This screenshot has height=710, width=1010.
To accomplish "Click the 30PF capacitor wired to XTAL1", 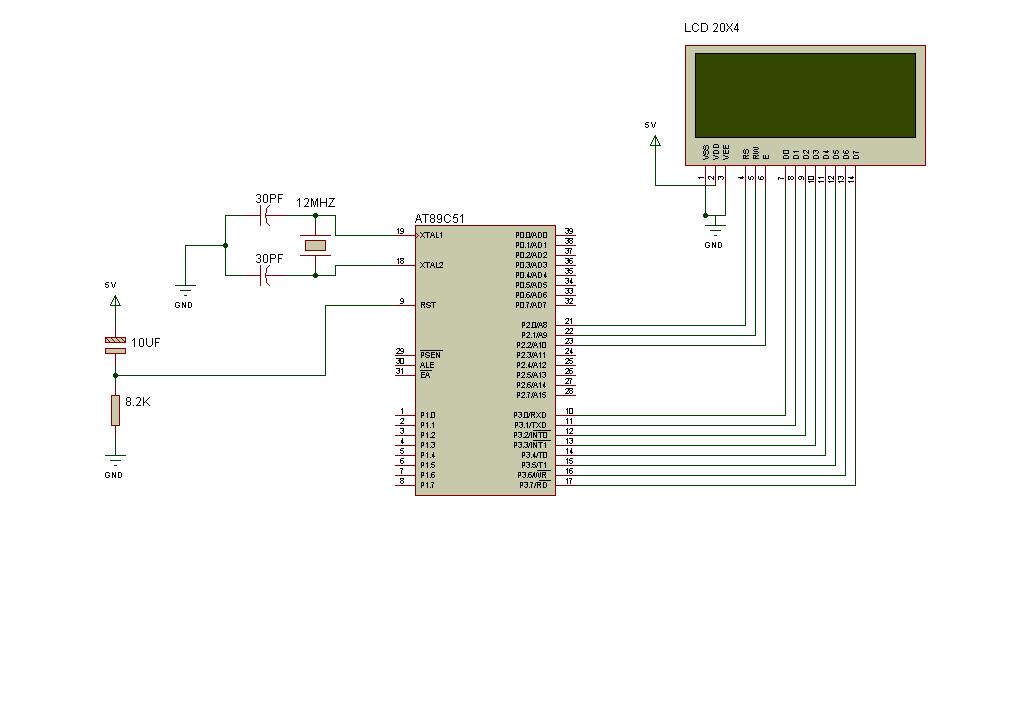I will tap(265, 216).
